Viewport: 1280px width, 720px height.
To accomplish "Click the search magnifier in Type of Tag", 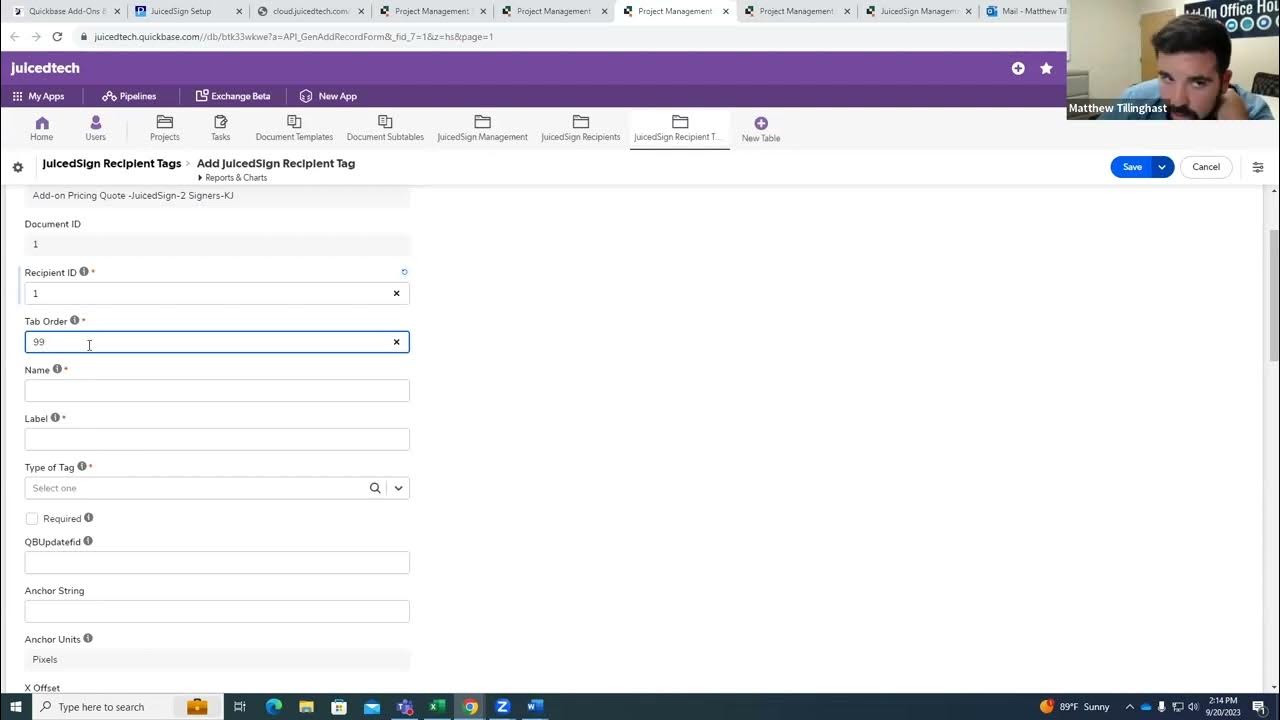I will [x=375, y=488].
